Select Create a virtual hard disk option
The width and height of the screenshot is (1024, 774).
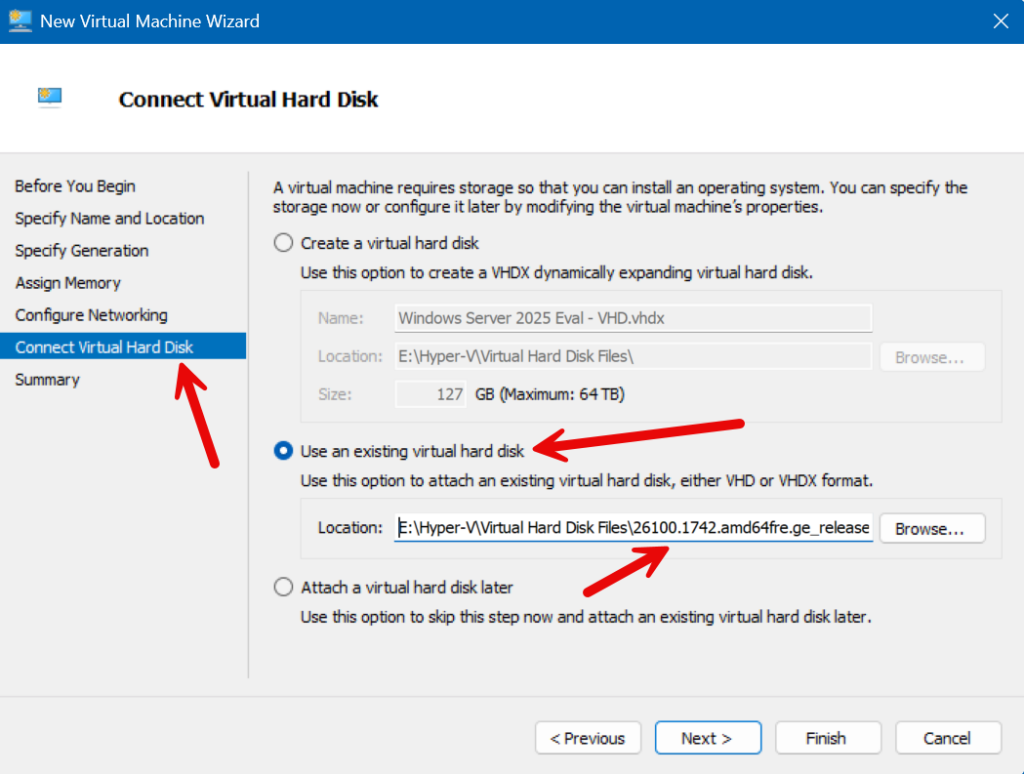(x=283, y=243)
